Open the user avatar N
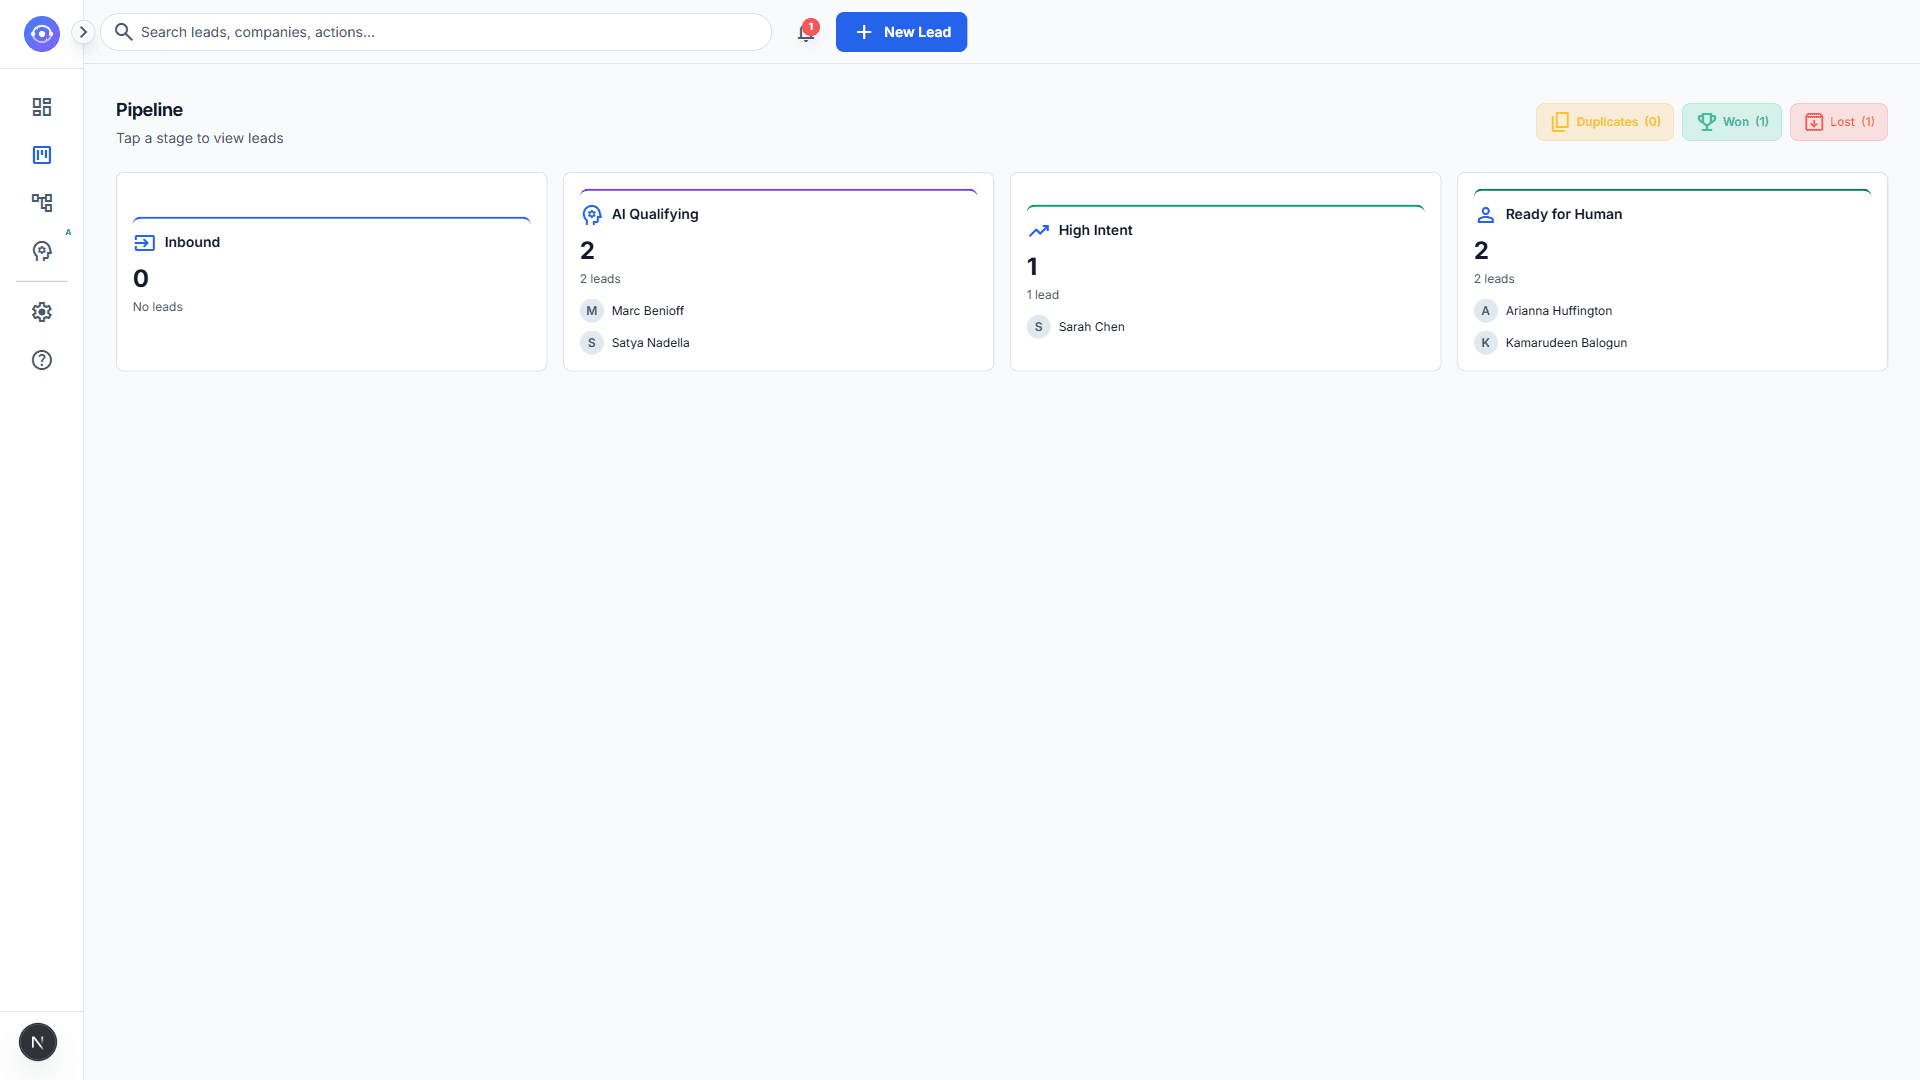1920x1080 pixels. 38,1042
